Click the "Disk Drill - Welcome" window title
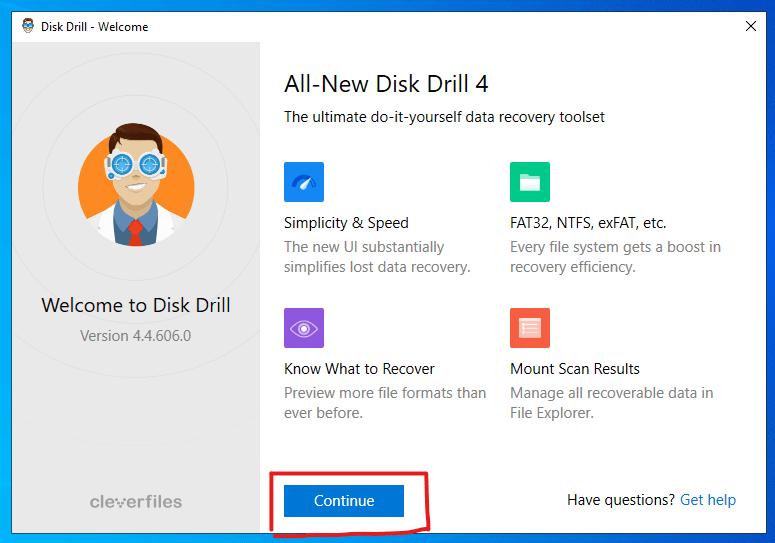Viewport: 775px width, 543px height. click(x=94, y=27)
